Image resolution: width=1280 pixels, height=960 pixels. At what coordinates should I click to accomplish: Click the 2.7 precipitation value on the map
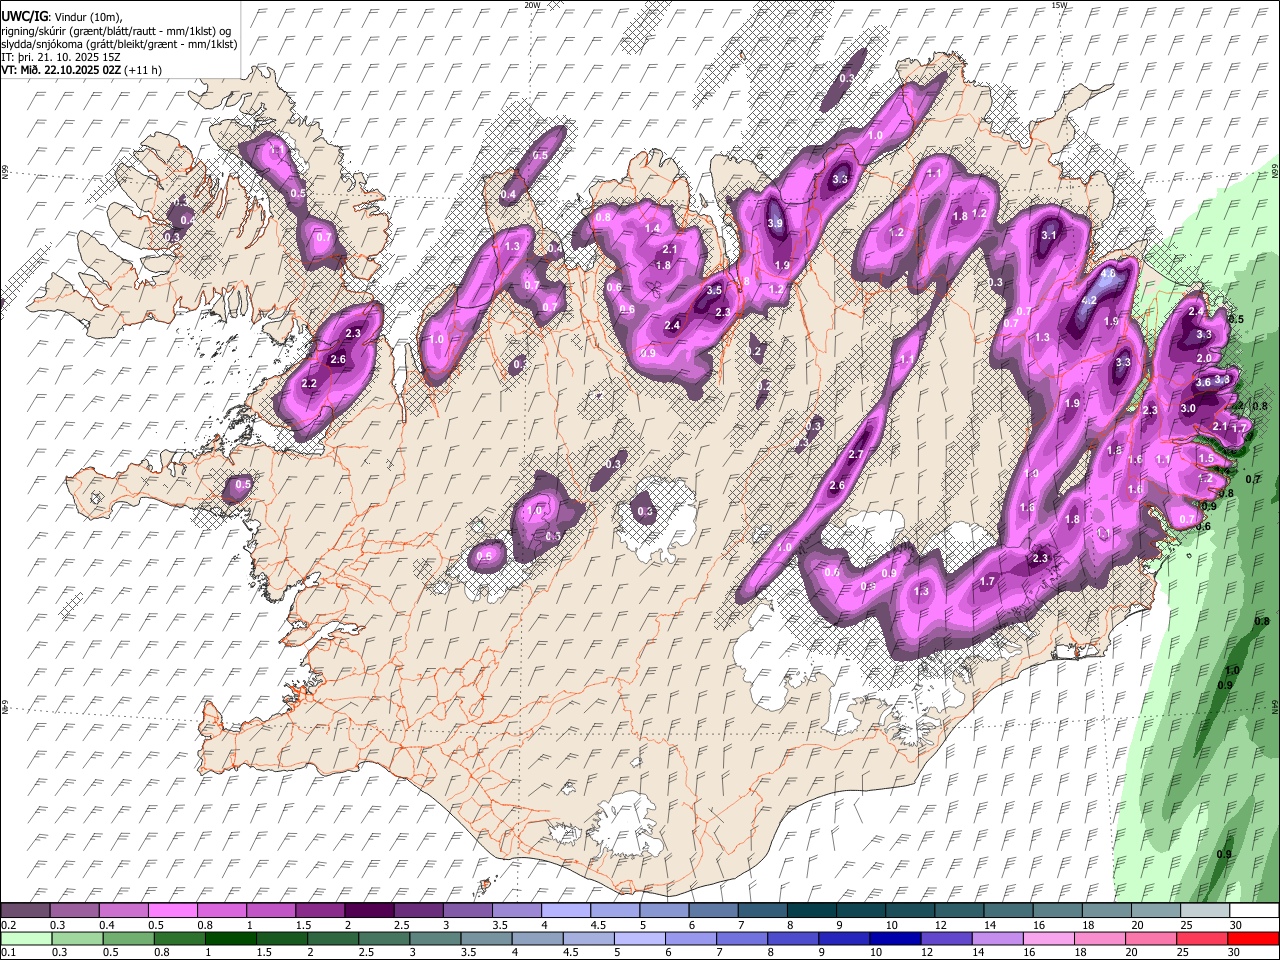click(x=855, y=455)
